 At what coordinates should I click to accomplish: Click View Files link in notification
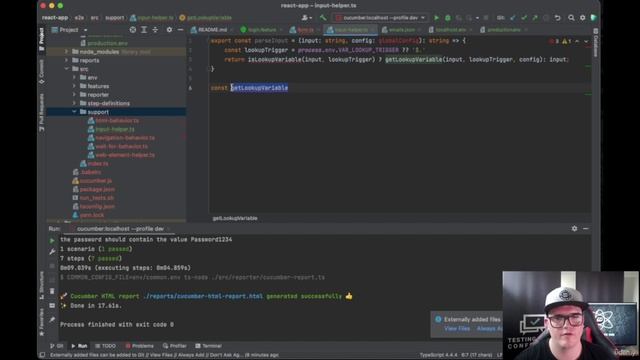[x=457, y=329]
